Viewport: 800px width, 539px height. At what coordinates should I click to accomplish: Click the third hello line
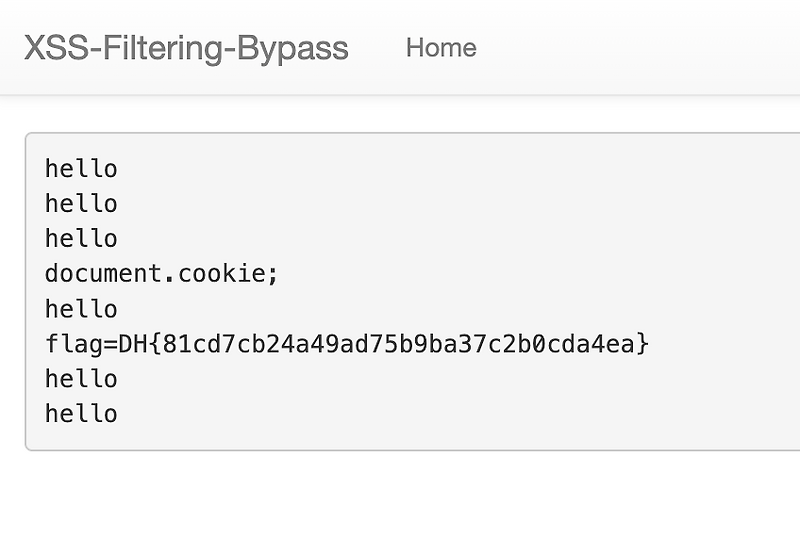(x=82, y=238)
